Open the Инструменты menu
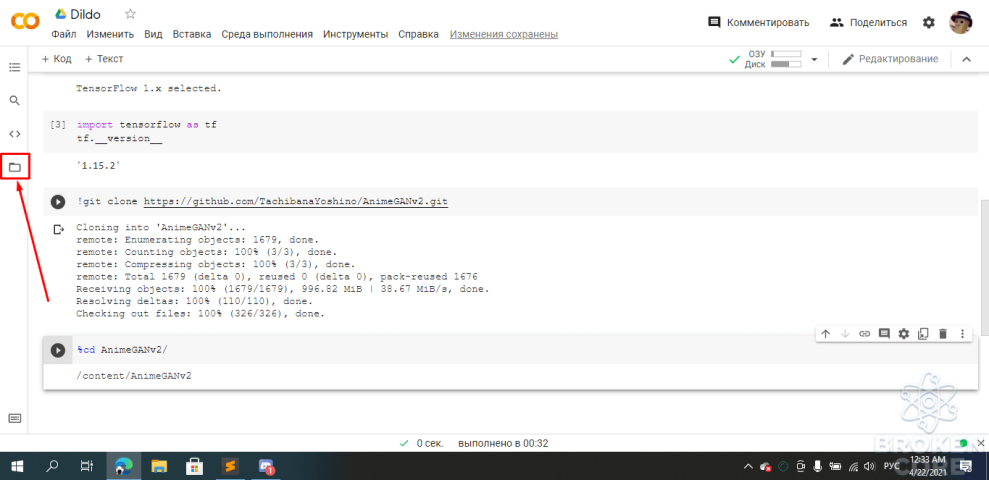Screen dimensions: 989x480 click(x=355, y=34)
